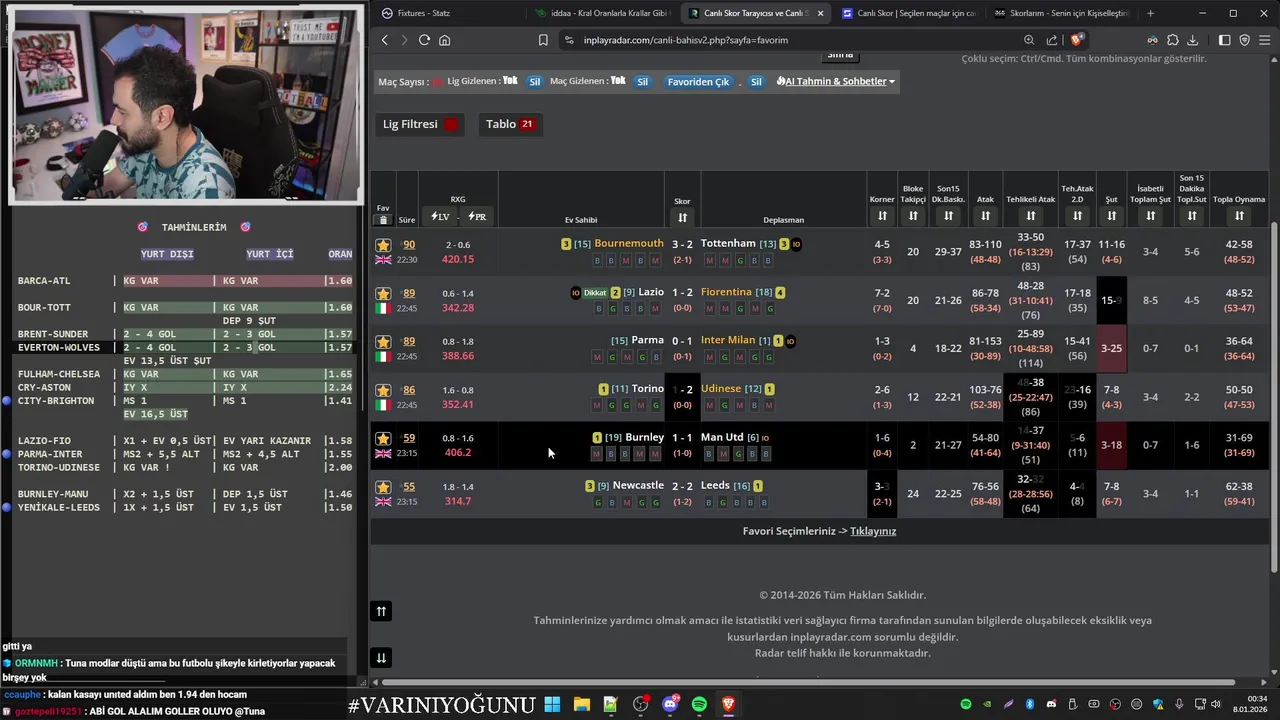Sort table by Son15 Dk.Baskı column
The image size is (1280, 720).
948,216
